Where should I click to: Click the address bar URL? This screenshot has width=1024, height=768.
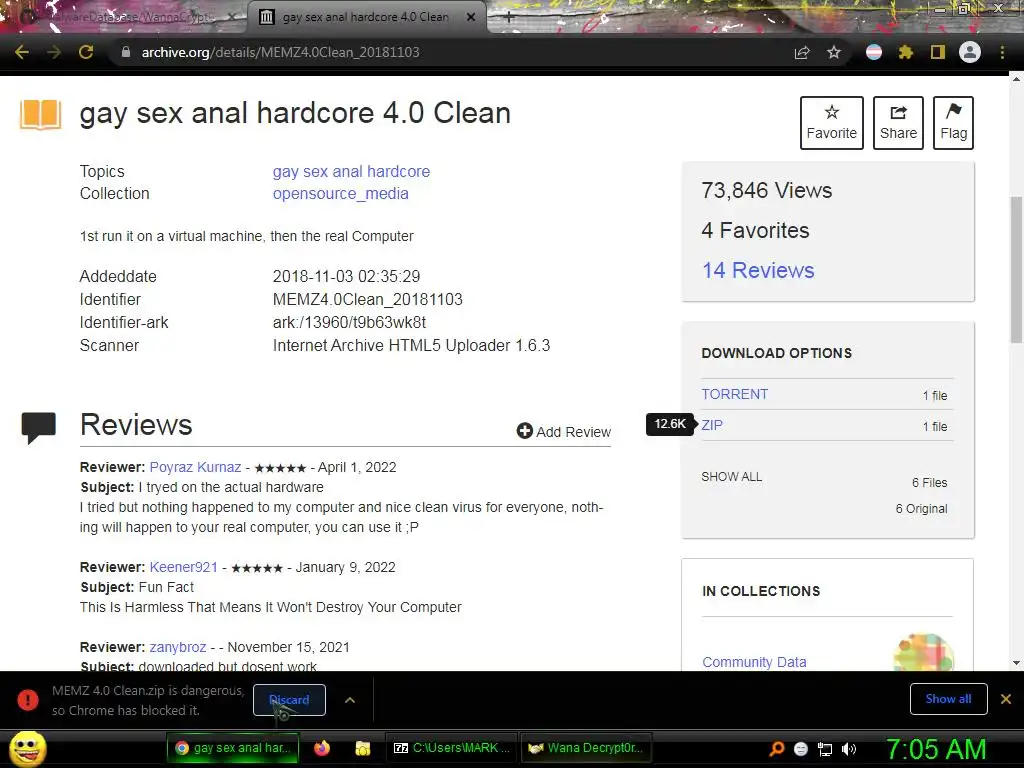point(280,52)
